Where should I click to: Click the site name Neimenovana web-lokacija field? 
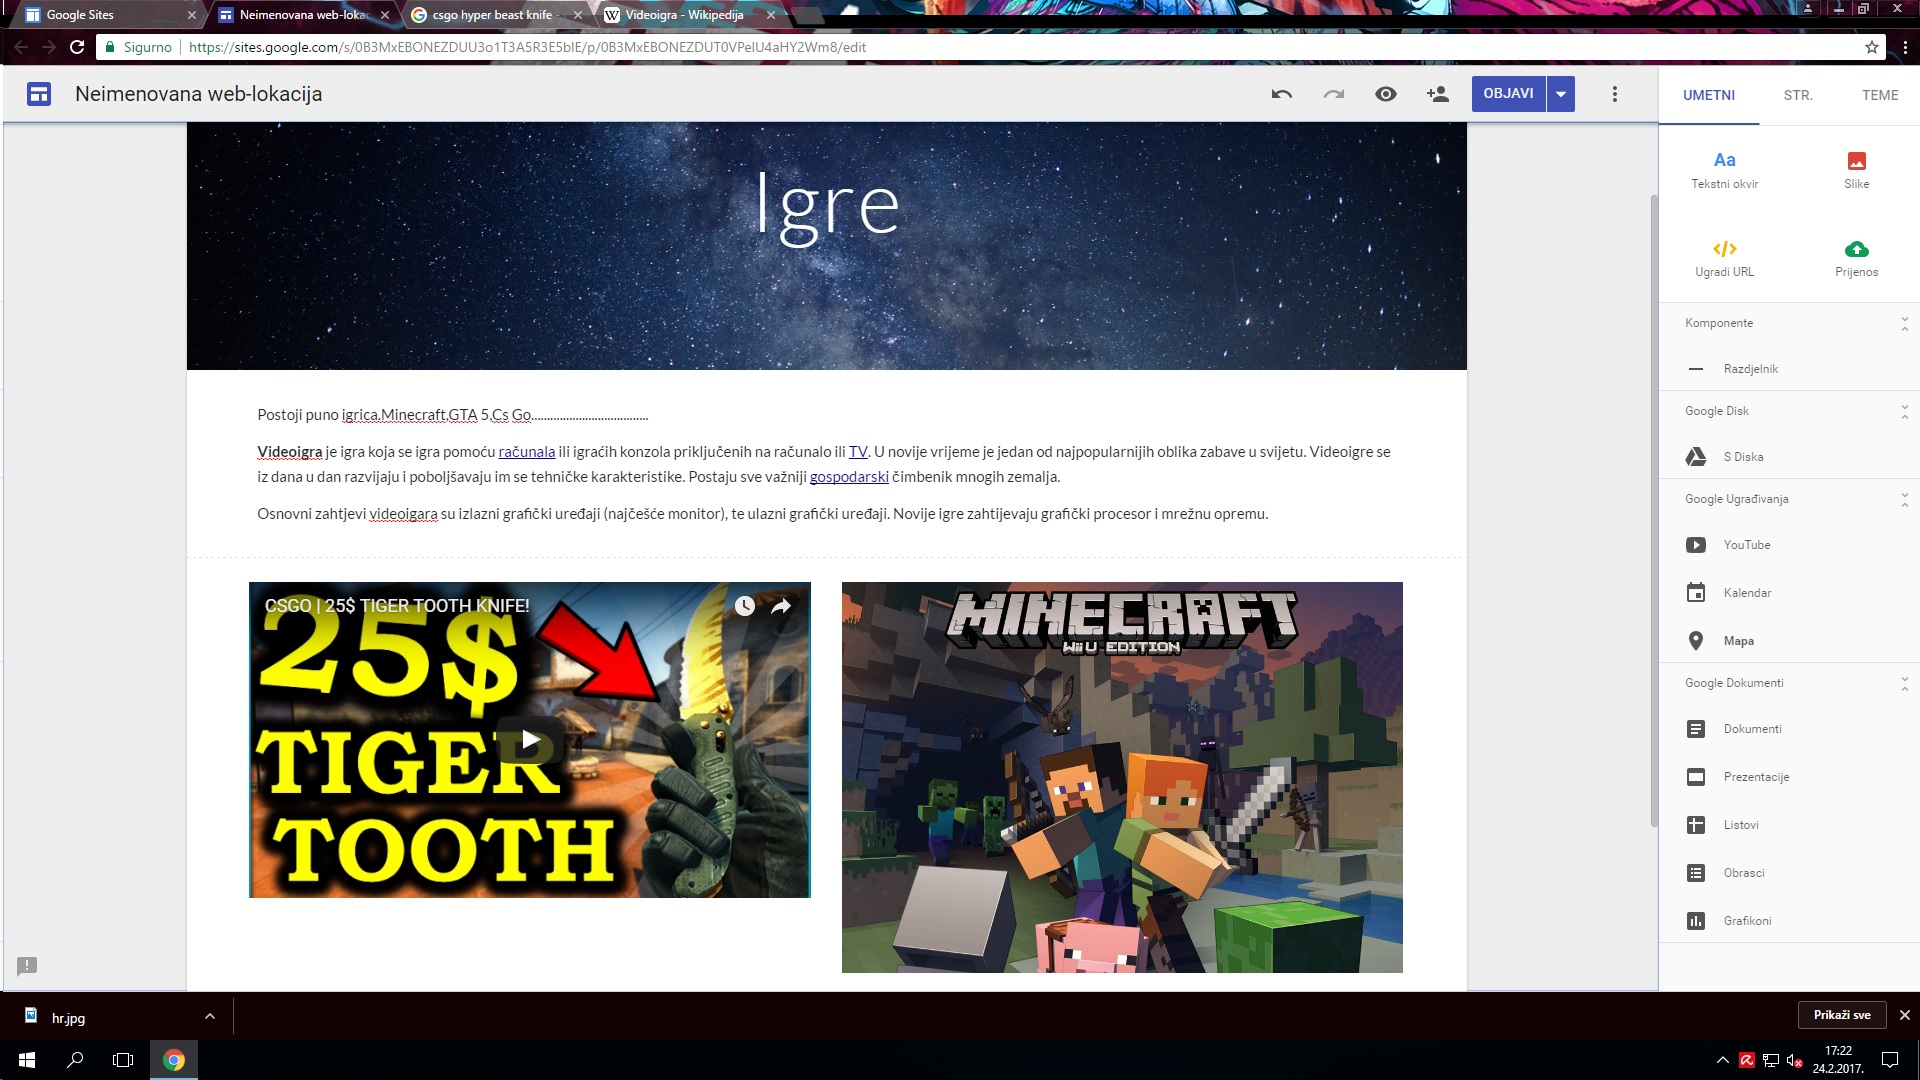coord(199,94)
